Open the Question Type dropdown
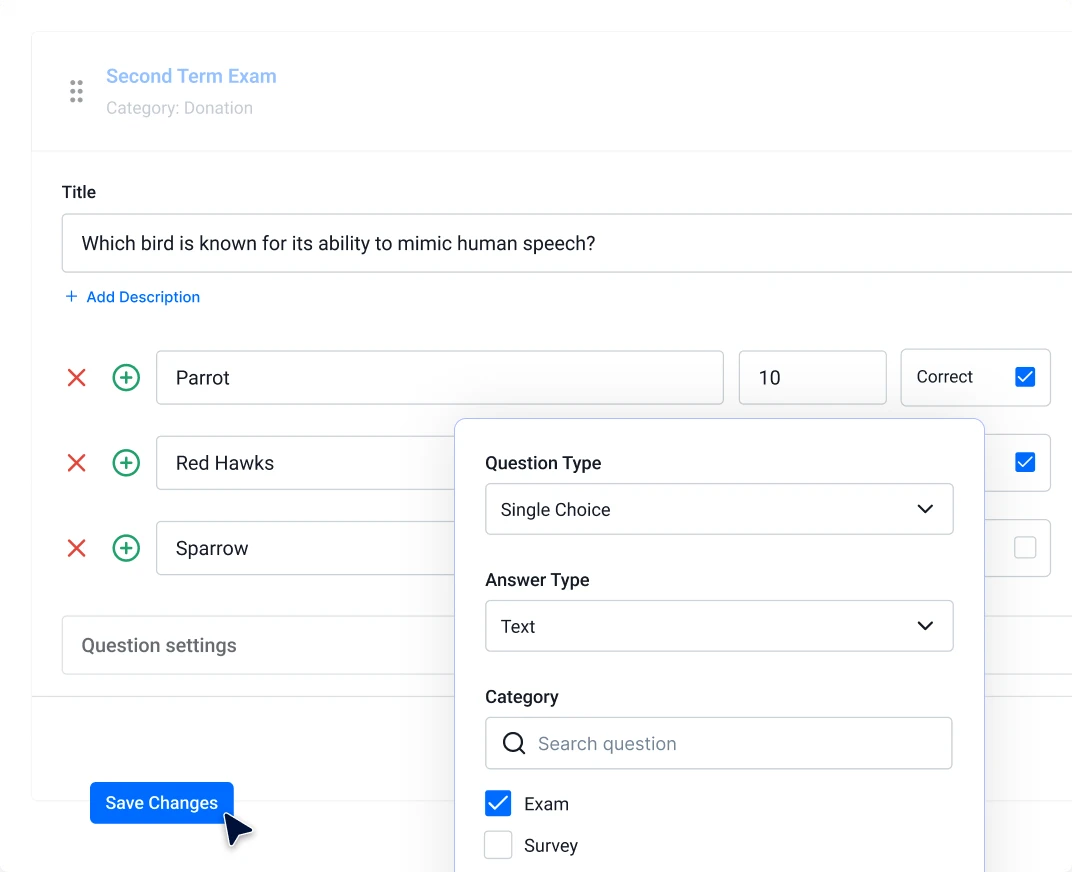 [718, 509]
